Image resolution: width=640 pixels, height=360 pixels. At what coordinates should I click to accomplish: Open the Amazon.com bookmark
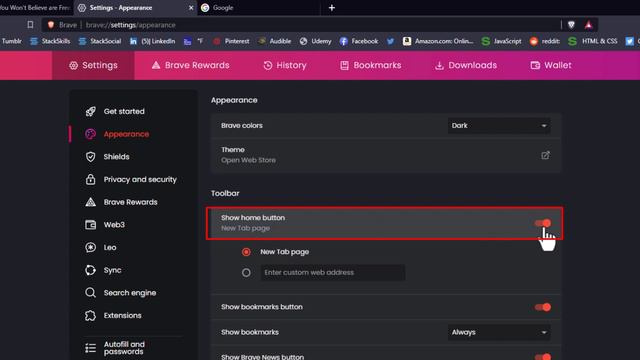click(x=438, y=41)
